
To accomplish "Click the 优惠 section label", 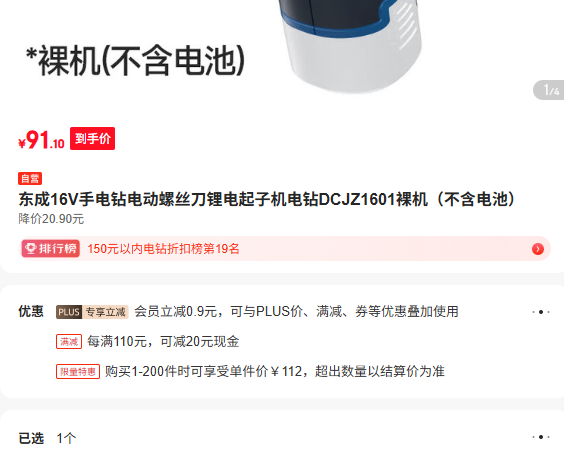I will coord(31,312).
